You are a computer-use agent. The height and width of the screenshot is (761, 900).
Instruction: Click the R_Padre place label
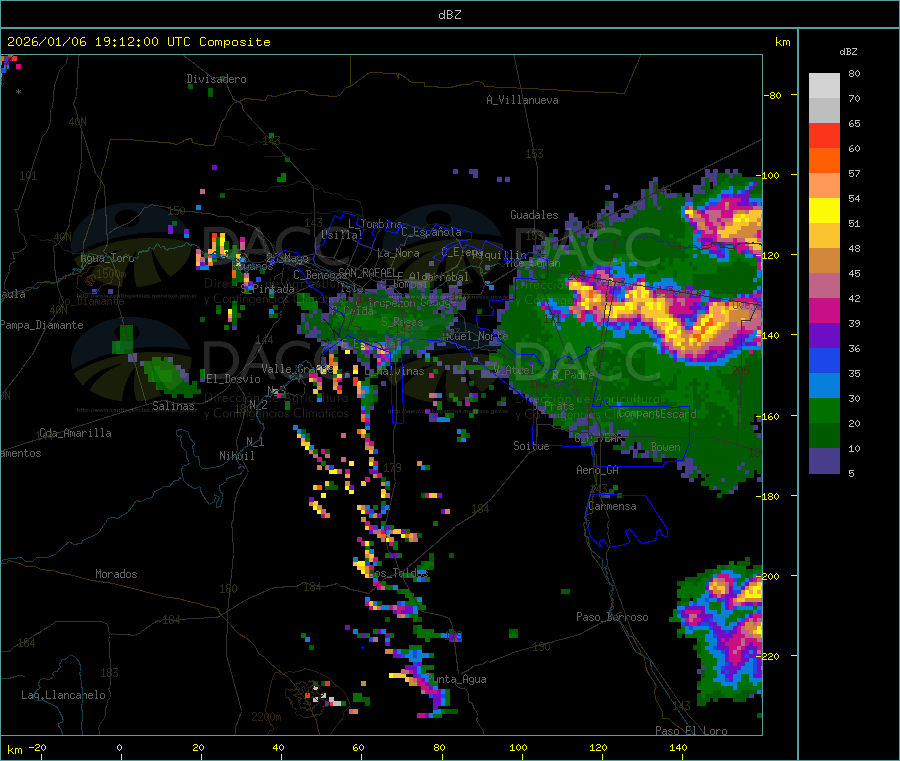pos(573,375)
